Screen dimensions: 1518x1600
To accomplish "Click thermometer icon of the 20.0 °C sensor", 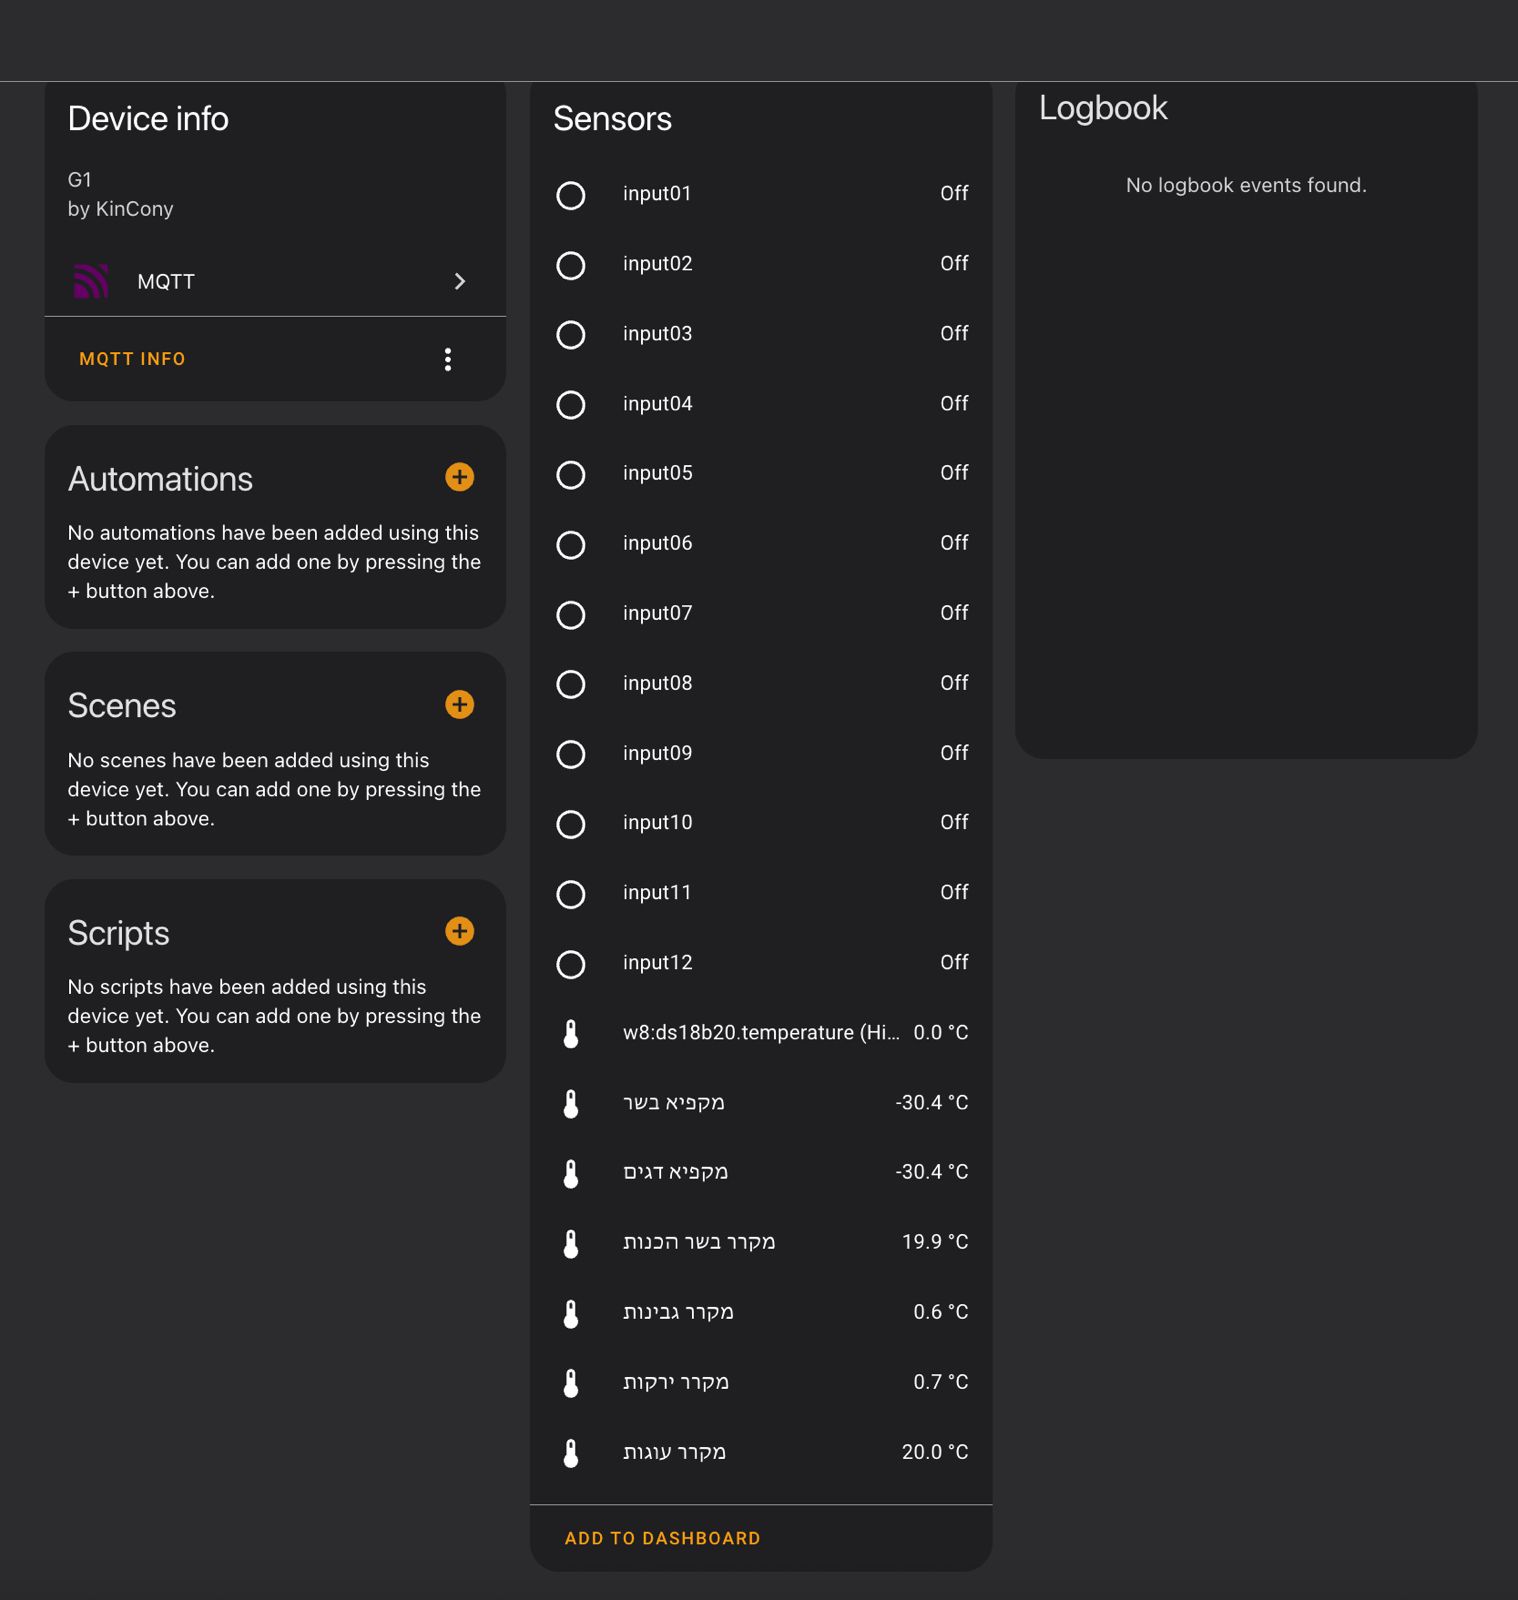I will [x=571, y=1453].
